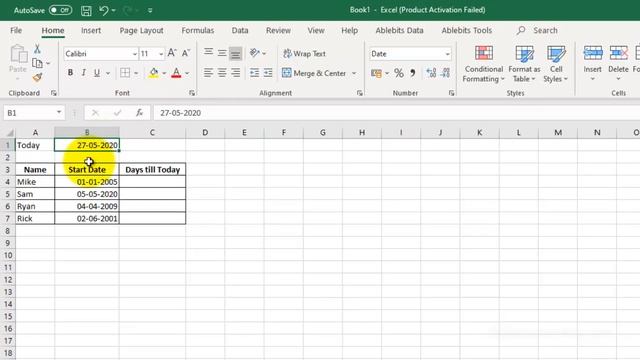Open the Font size dropdown

pyautogui.click(x=161, y=54)
